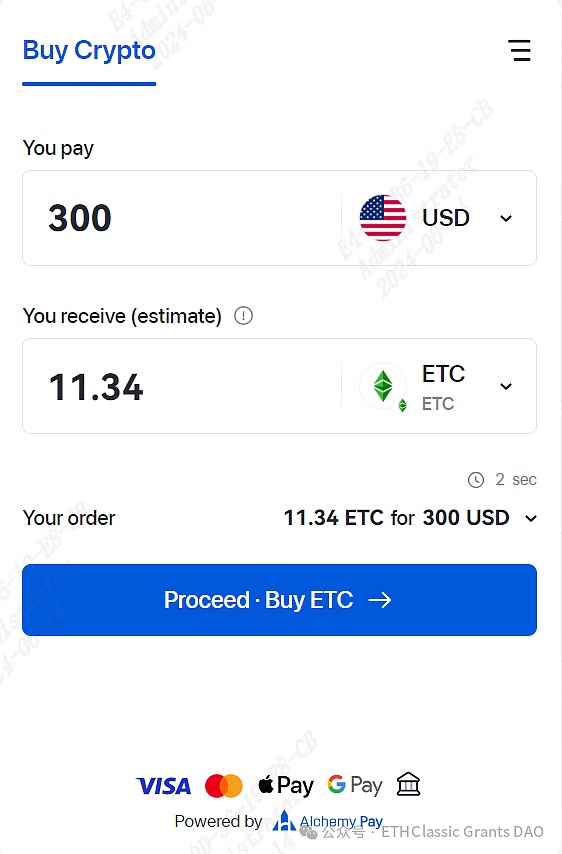Switch to the Buy Crypto tab
Image resolution: width=562 pixels, height=854 pixels.
(89, 50)
